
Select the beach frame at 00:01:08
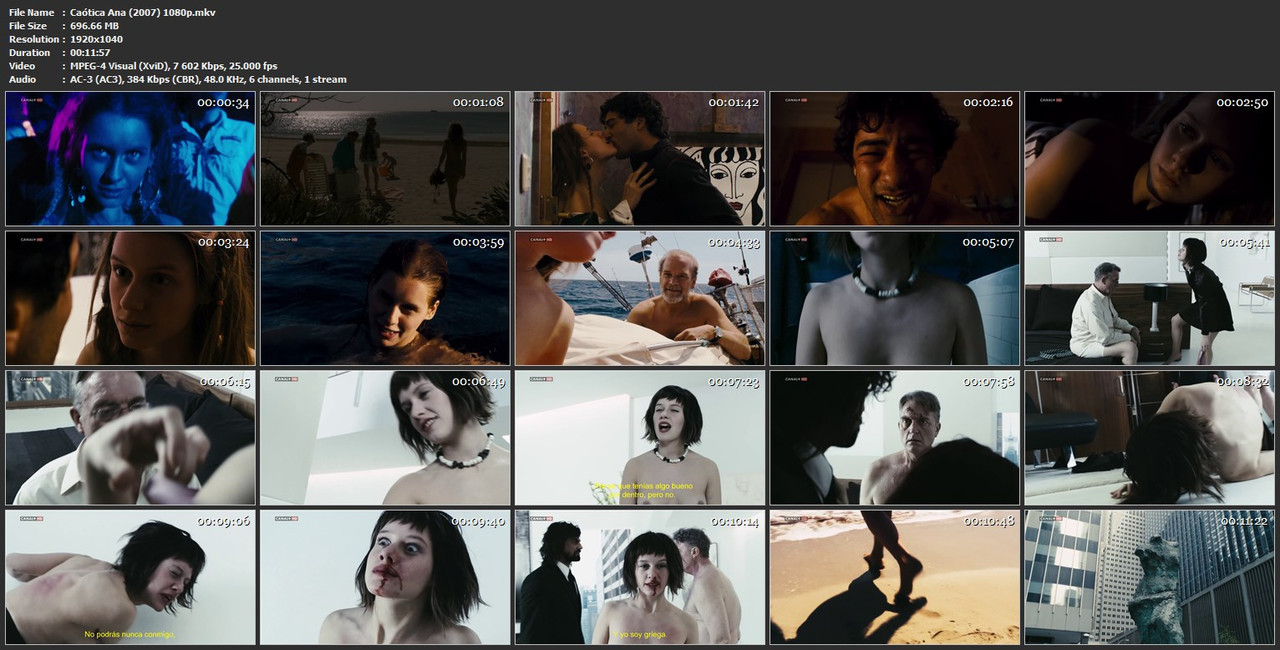pyautogui.click(x=385, y=159)
